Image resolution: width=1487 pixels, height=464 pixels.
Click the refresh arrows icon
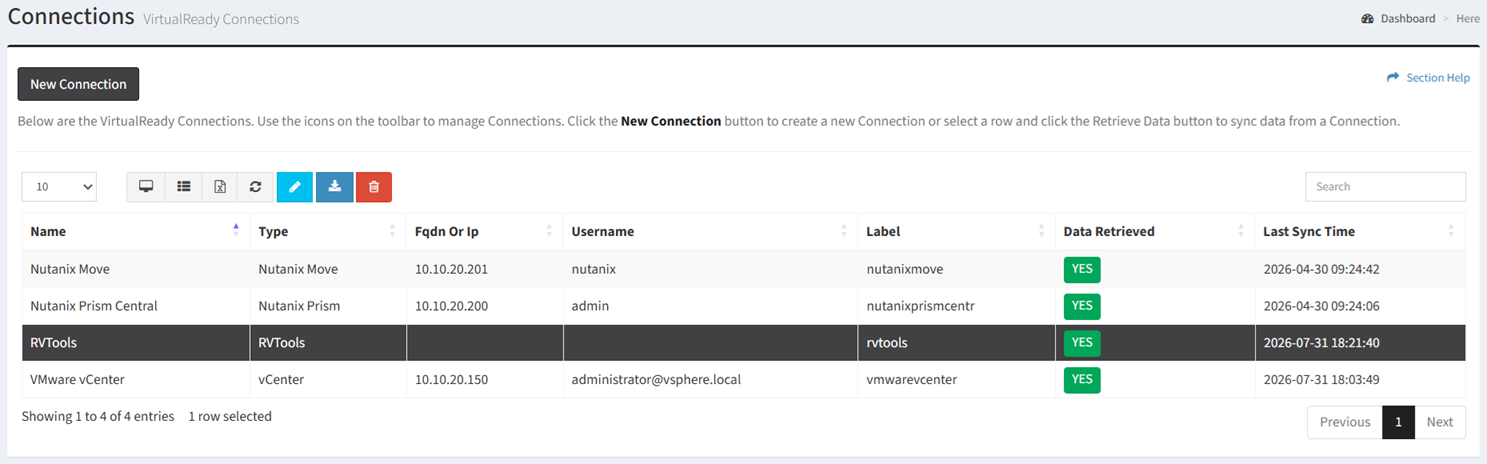pos(256,187)
